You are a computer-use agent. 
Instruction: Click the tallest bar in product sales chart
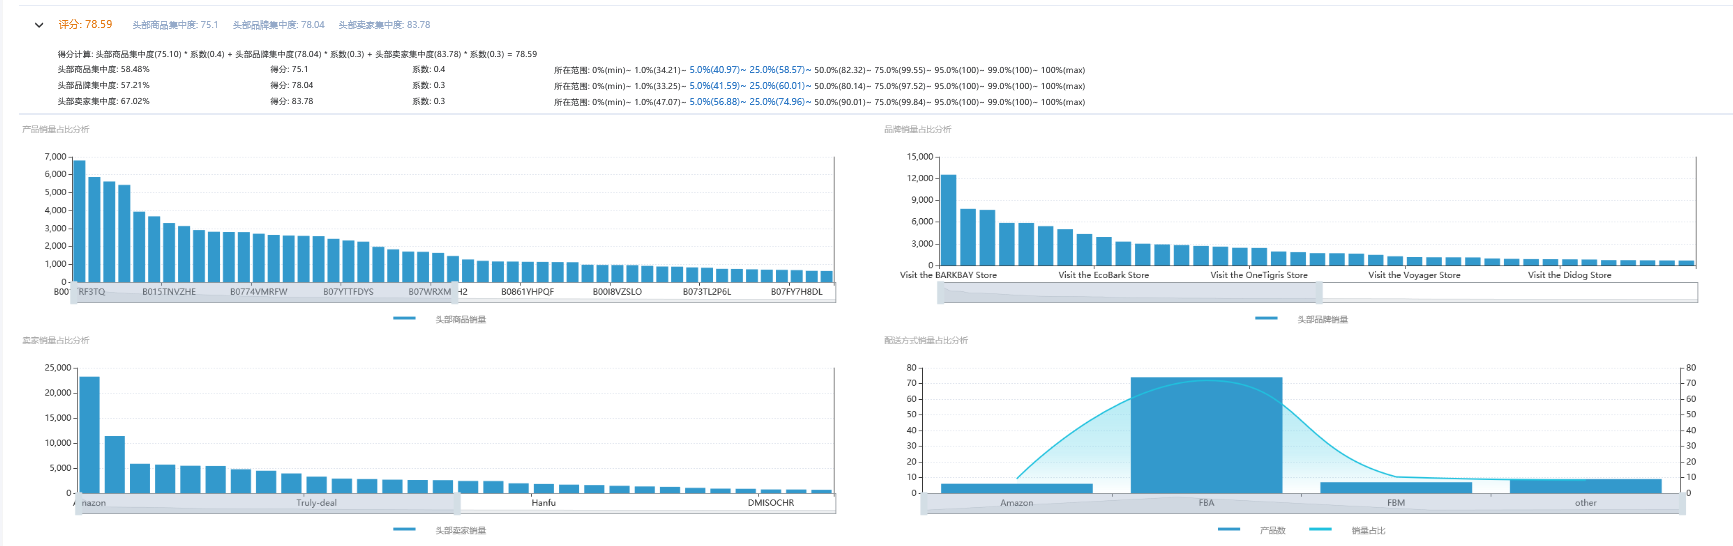pos(79,220)
